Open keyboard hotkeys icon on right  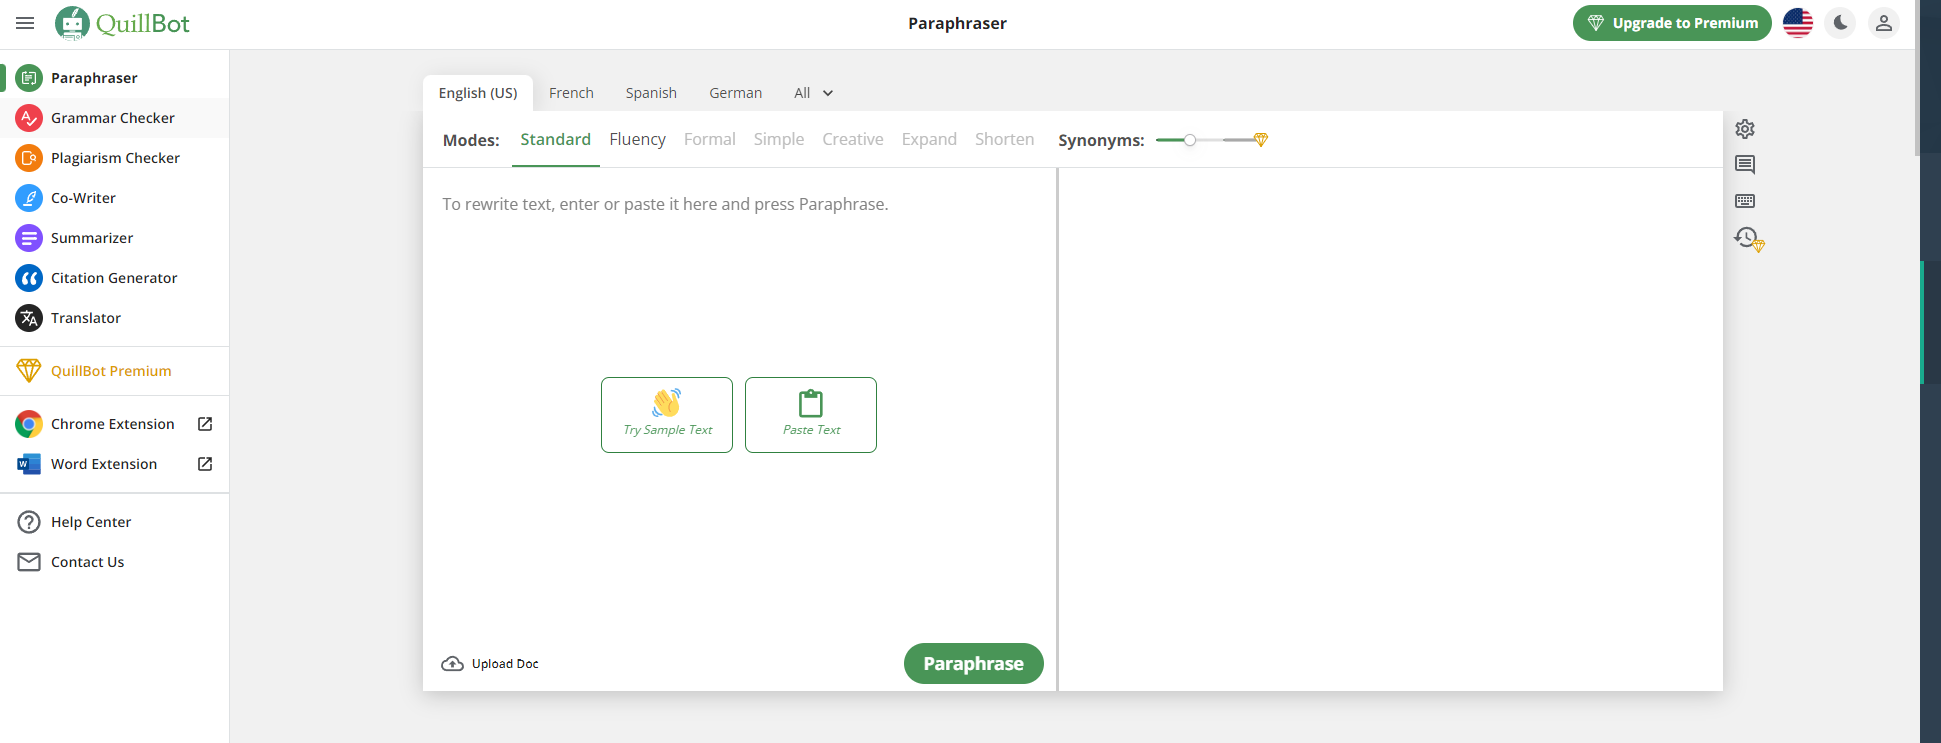pos(1745,201)
